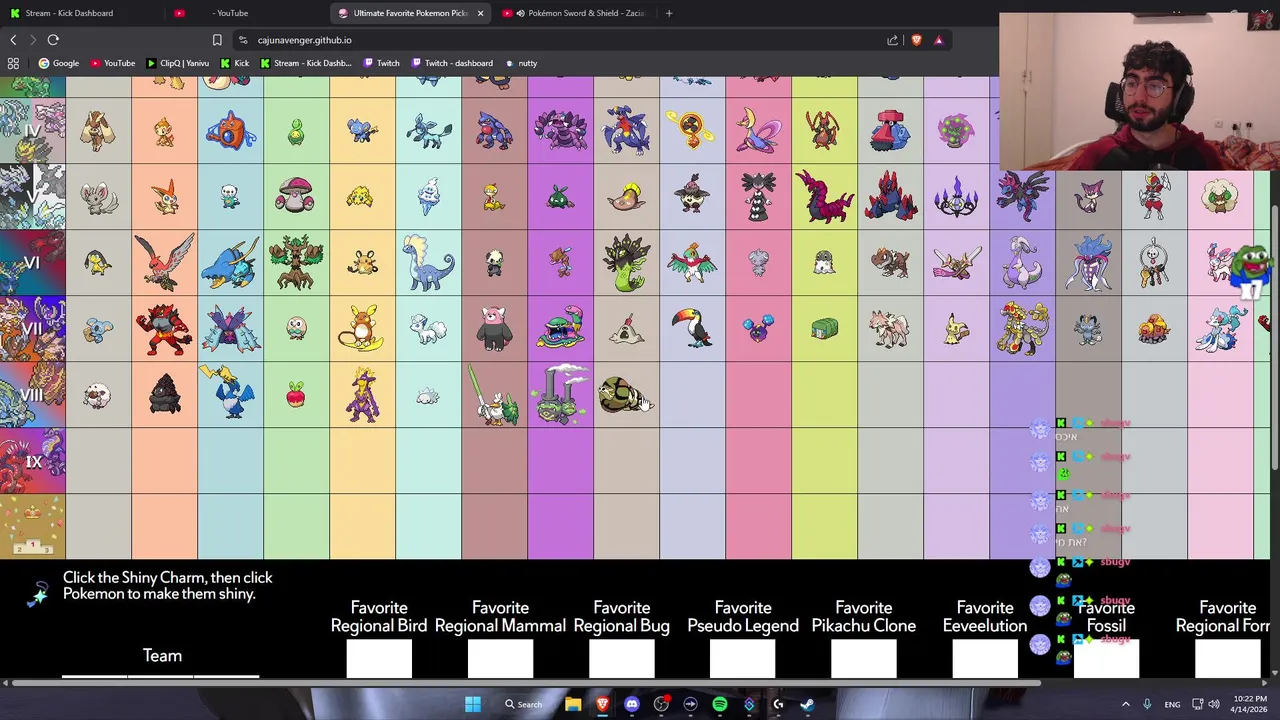Open the nutty bookmark
This screenshot has height=720, width=1280.
coord(521,63)
